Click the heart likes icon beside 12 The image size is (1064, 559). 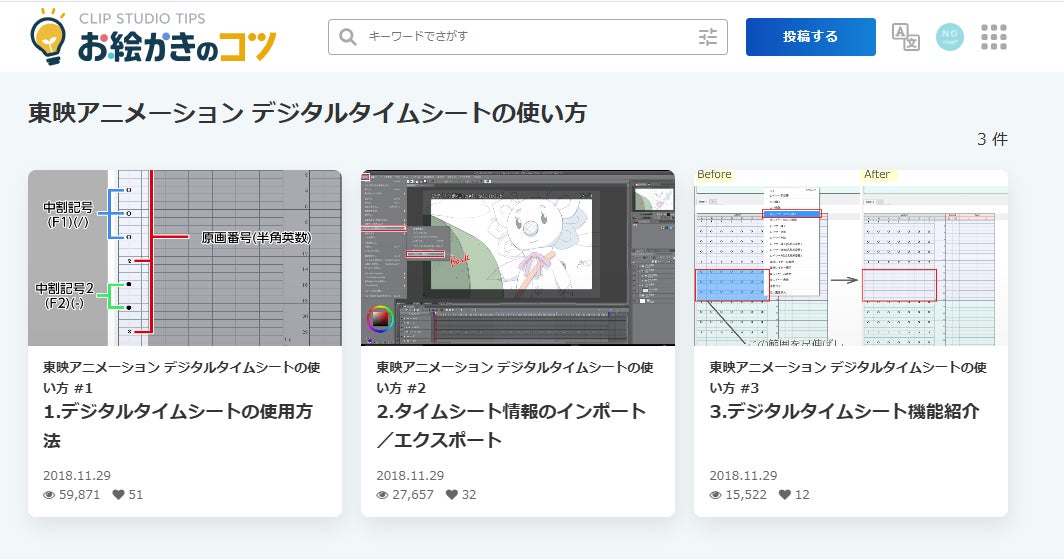click(784, 495)
